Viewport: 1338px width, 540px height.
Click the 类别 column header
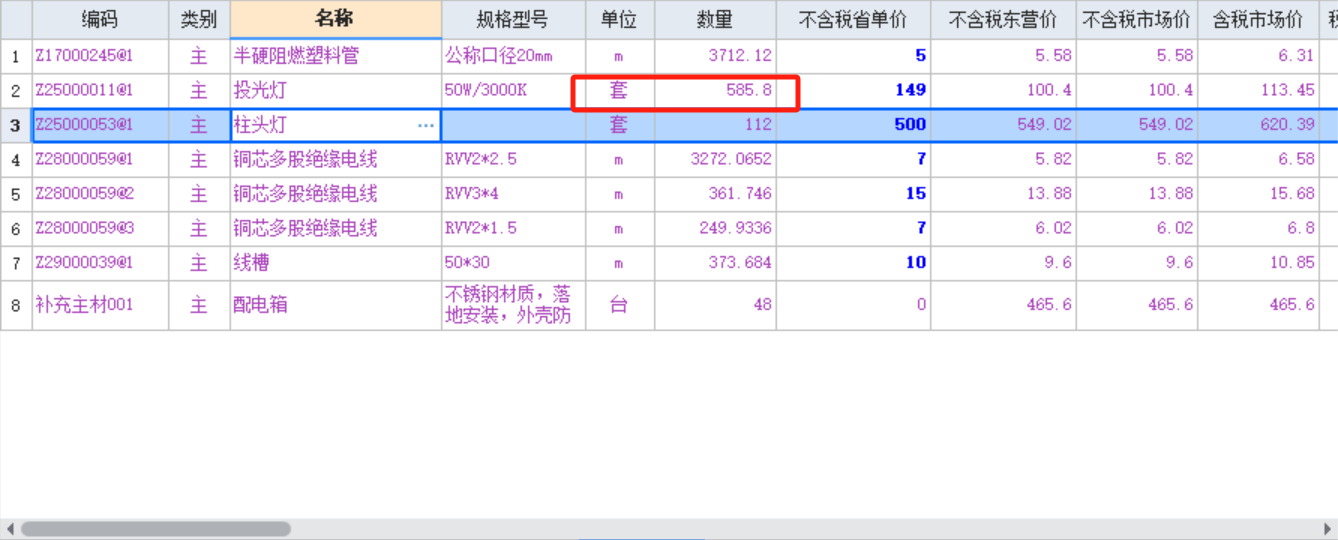click(x=199, y=20)
